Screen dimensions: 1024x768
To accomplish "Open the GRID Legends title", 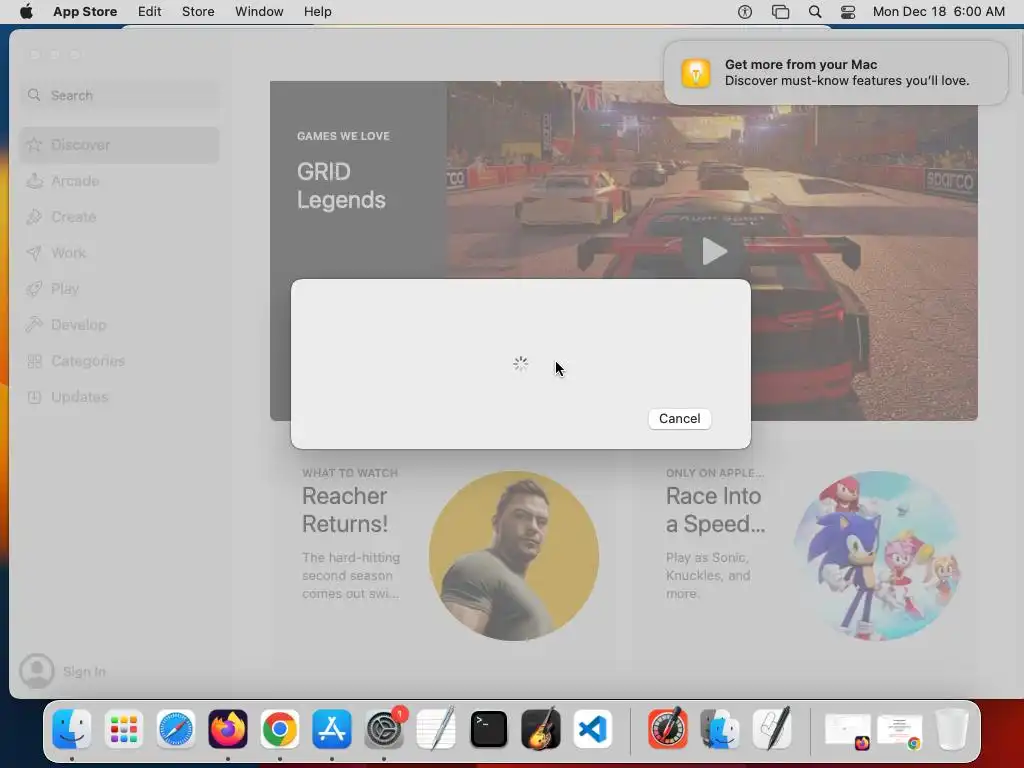I will pyautogui.click(x=341, y=185).
